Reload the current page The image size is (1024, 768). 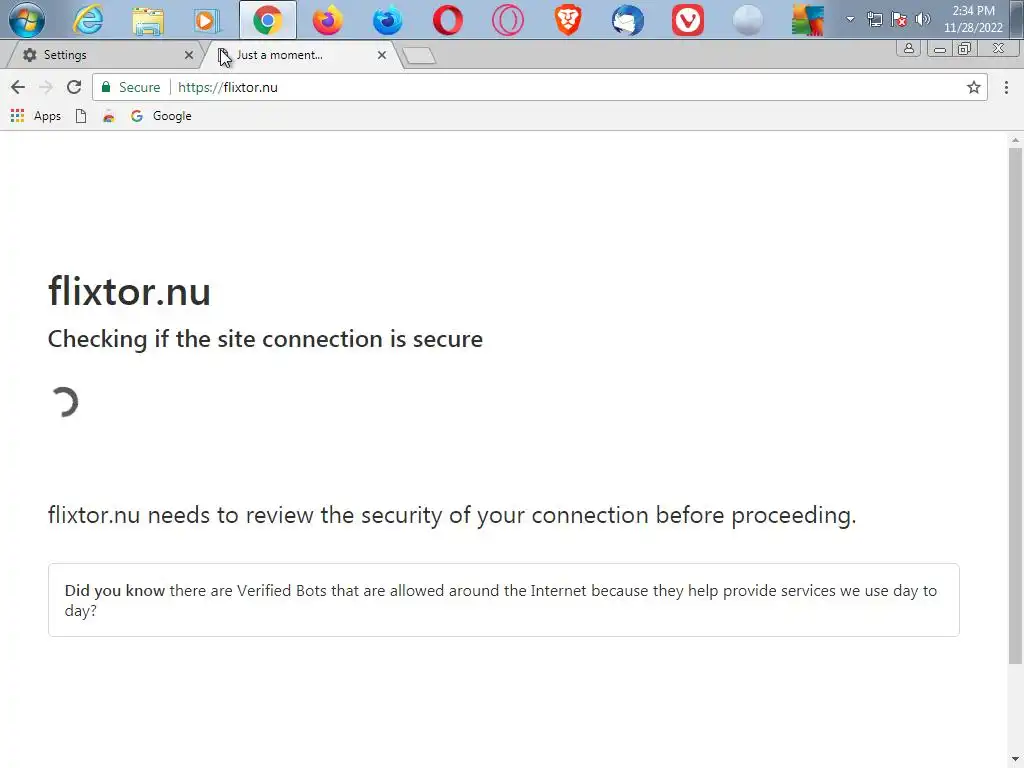(74, 87)
